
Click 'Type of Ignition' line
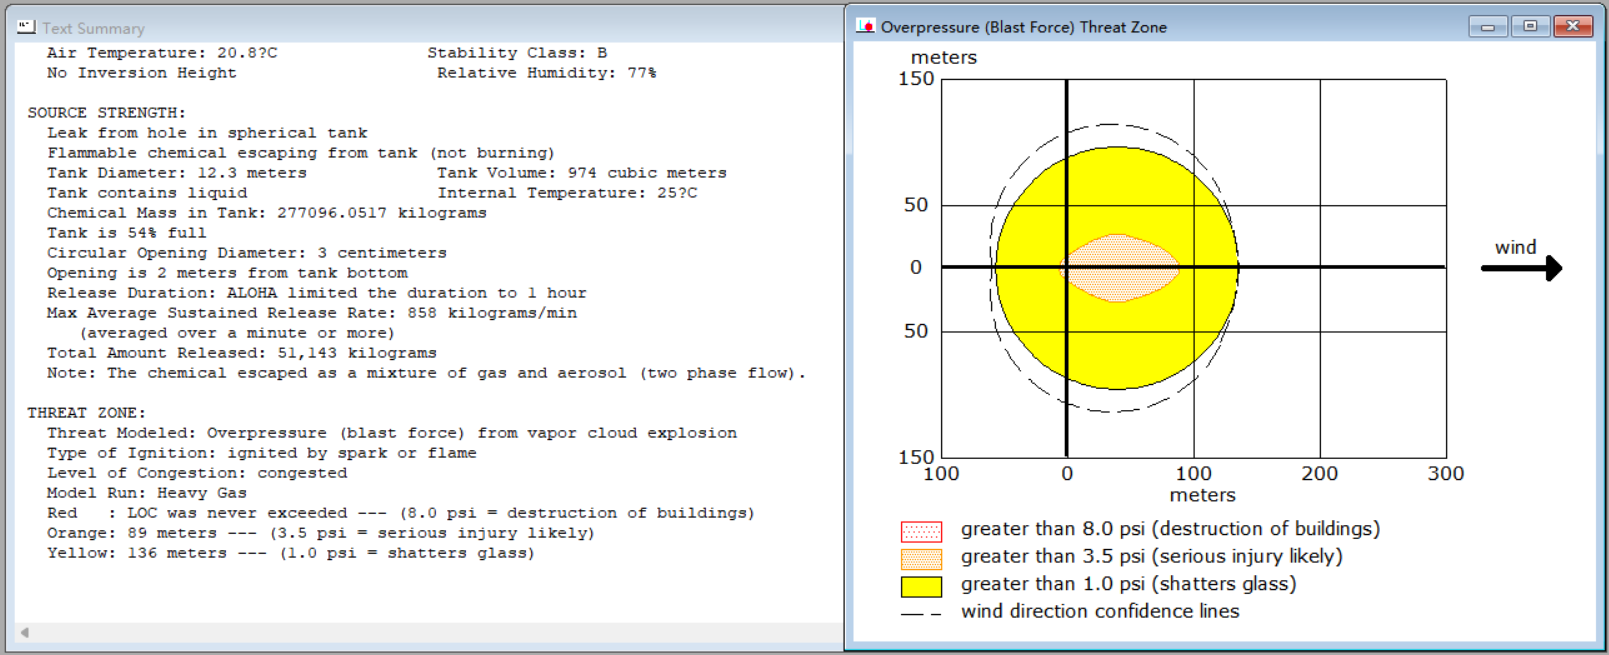click(x=262, y=453)
